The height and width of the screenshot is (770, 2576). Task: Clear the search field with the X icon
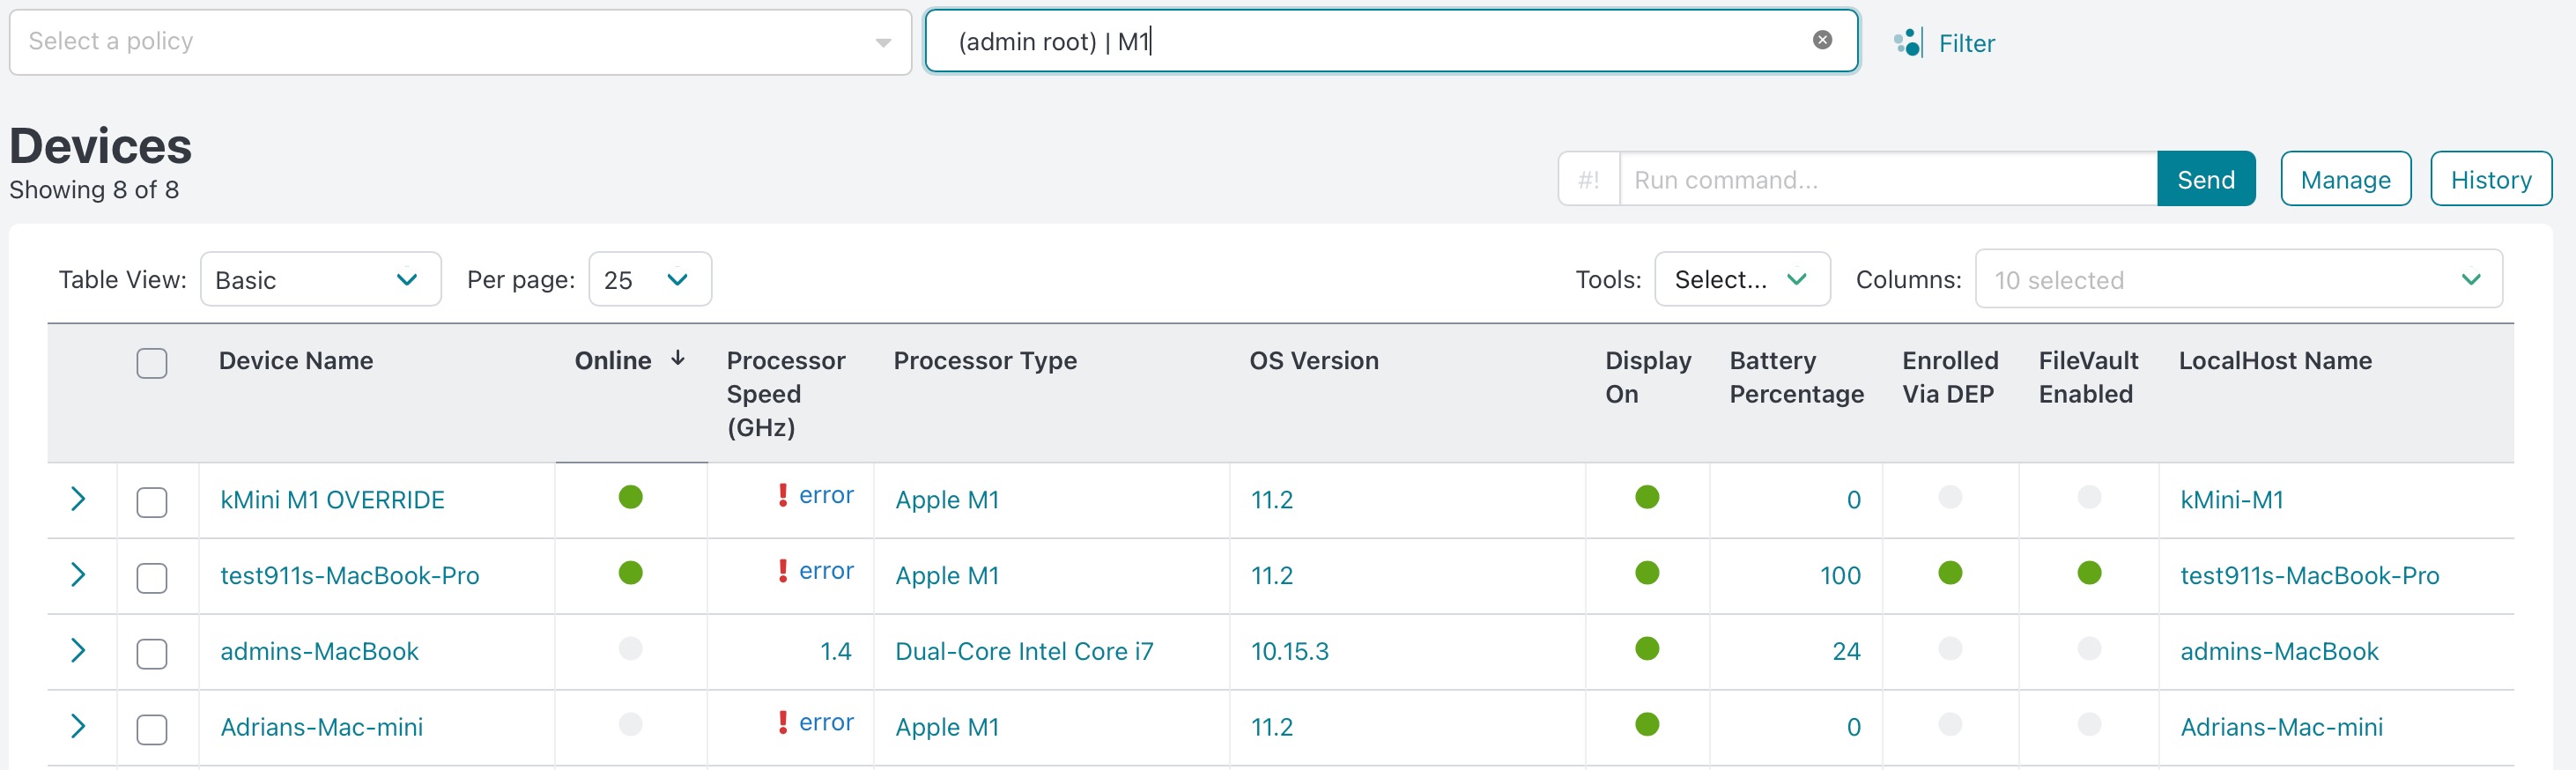point(1822,40)
